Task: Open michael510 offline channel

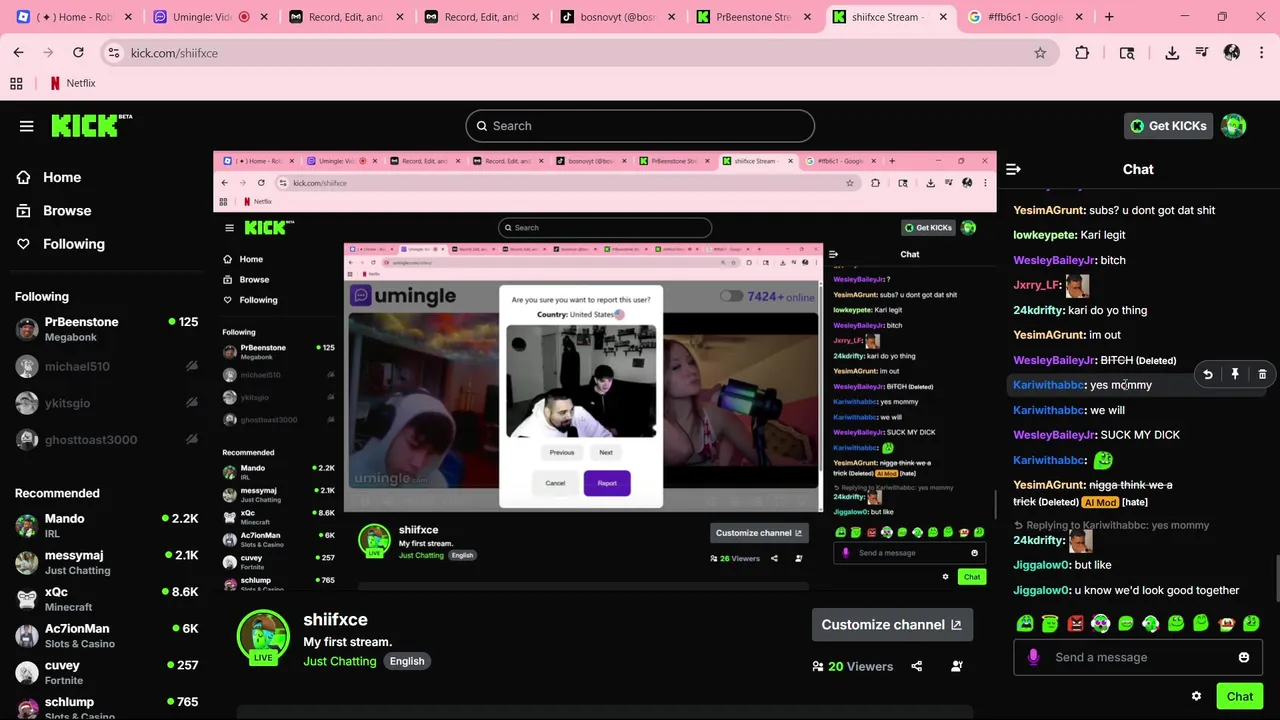Action: 106,367
